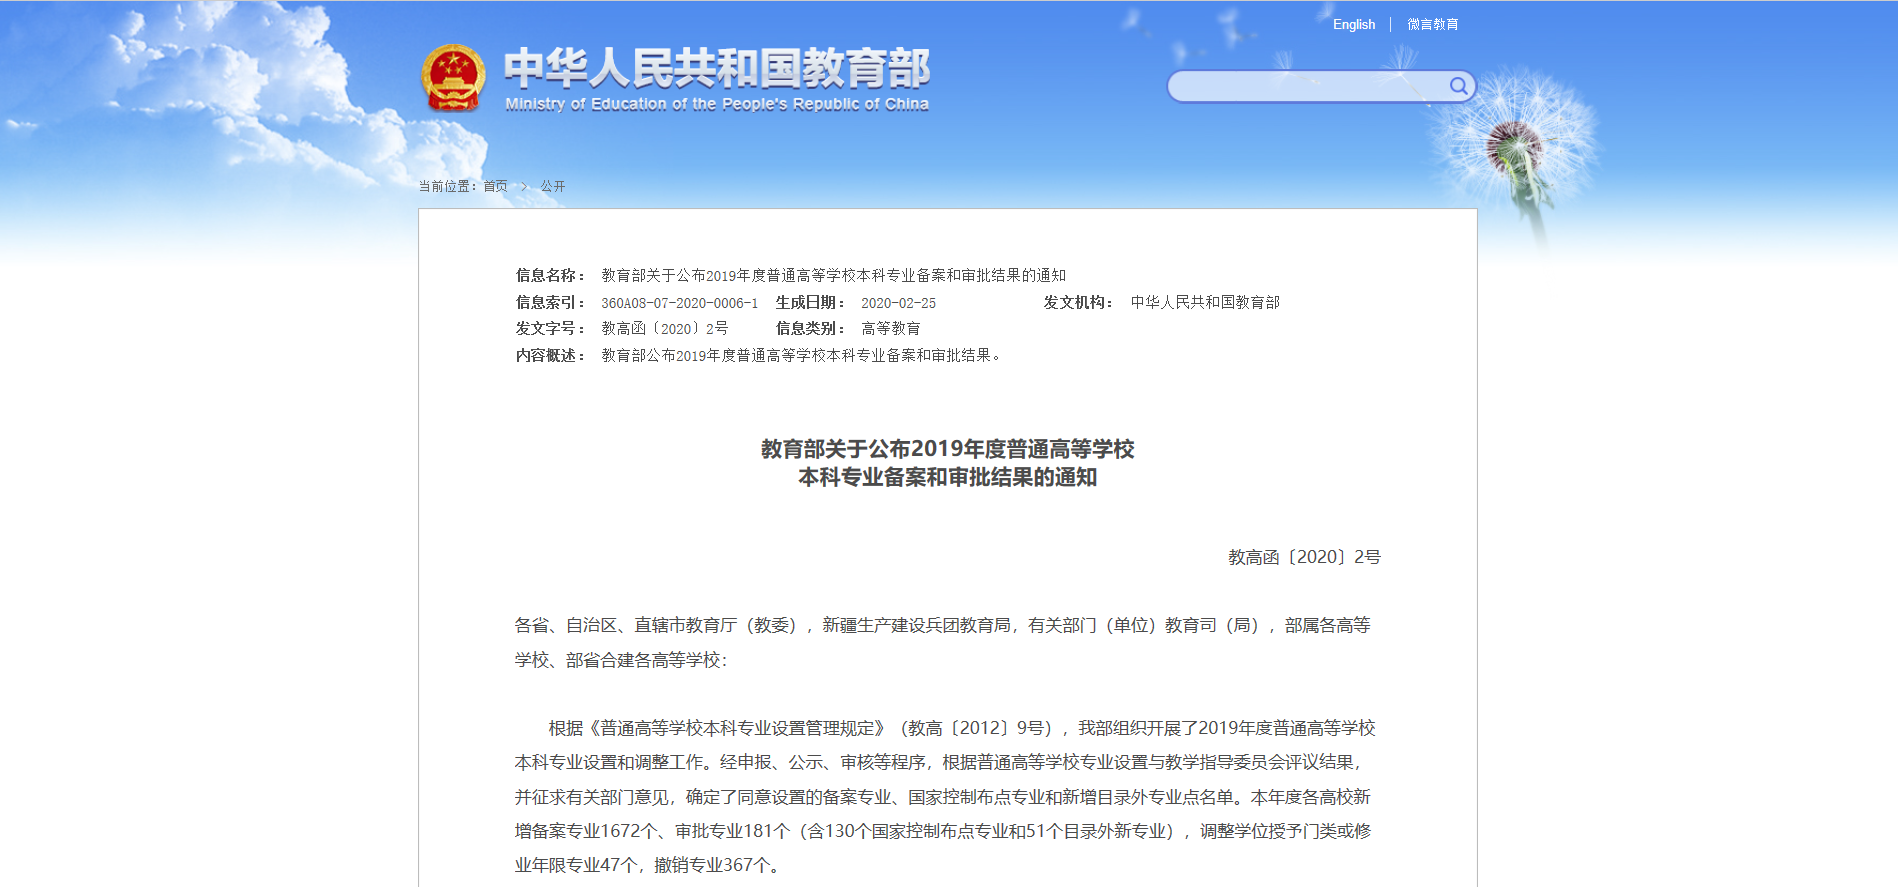Screen dimensions: 1898x887
Task: Click the Ministry of Education title banner
Action: click(x=716, y=79)
